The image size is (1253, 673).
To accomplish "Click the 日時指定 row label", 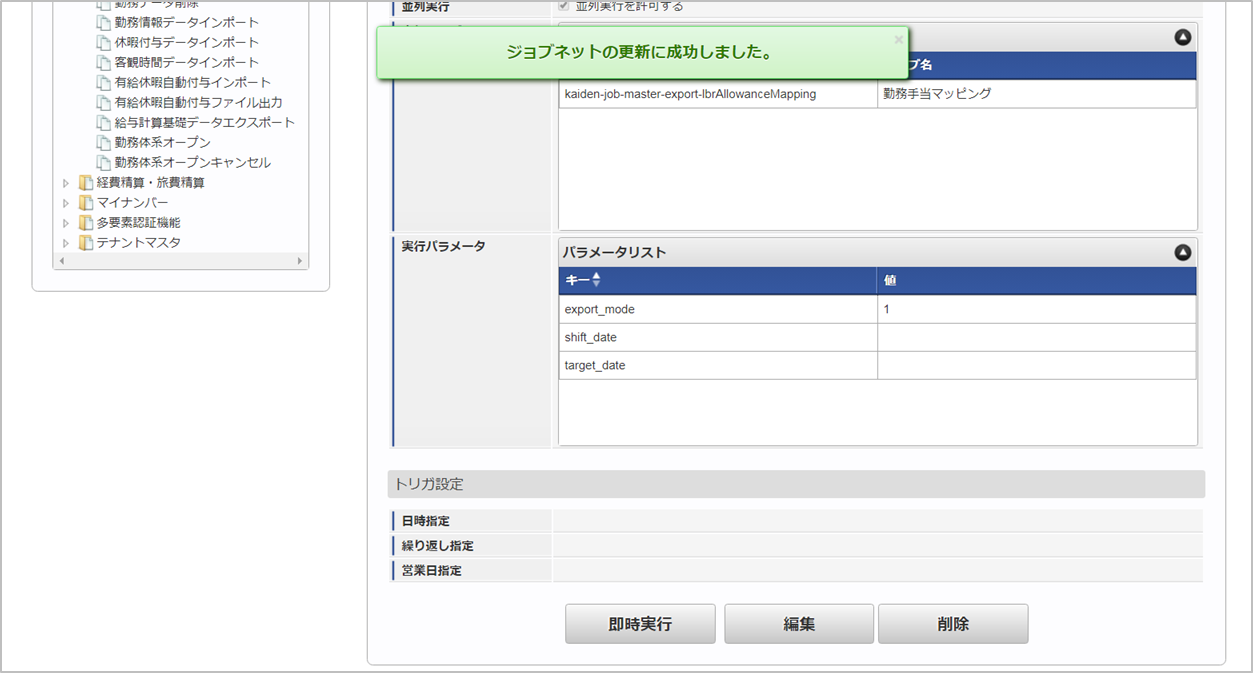I will click(x=426, y=521).
